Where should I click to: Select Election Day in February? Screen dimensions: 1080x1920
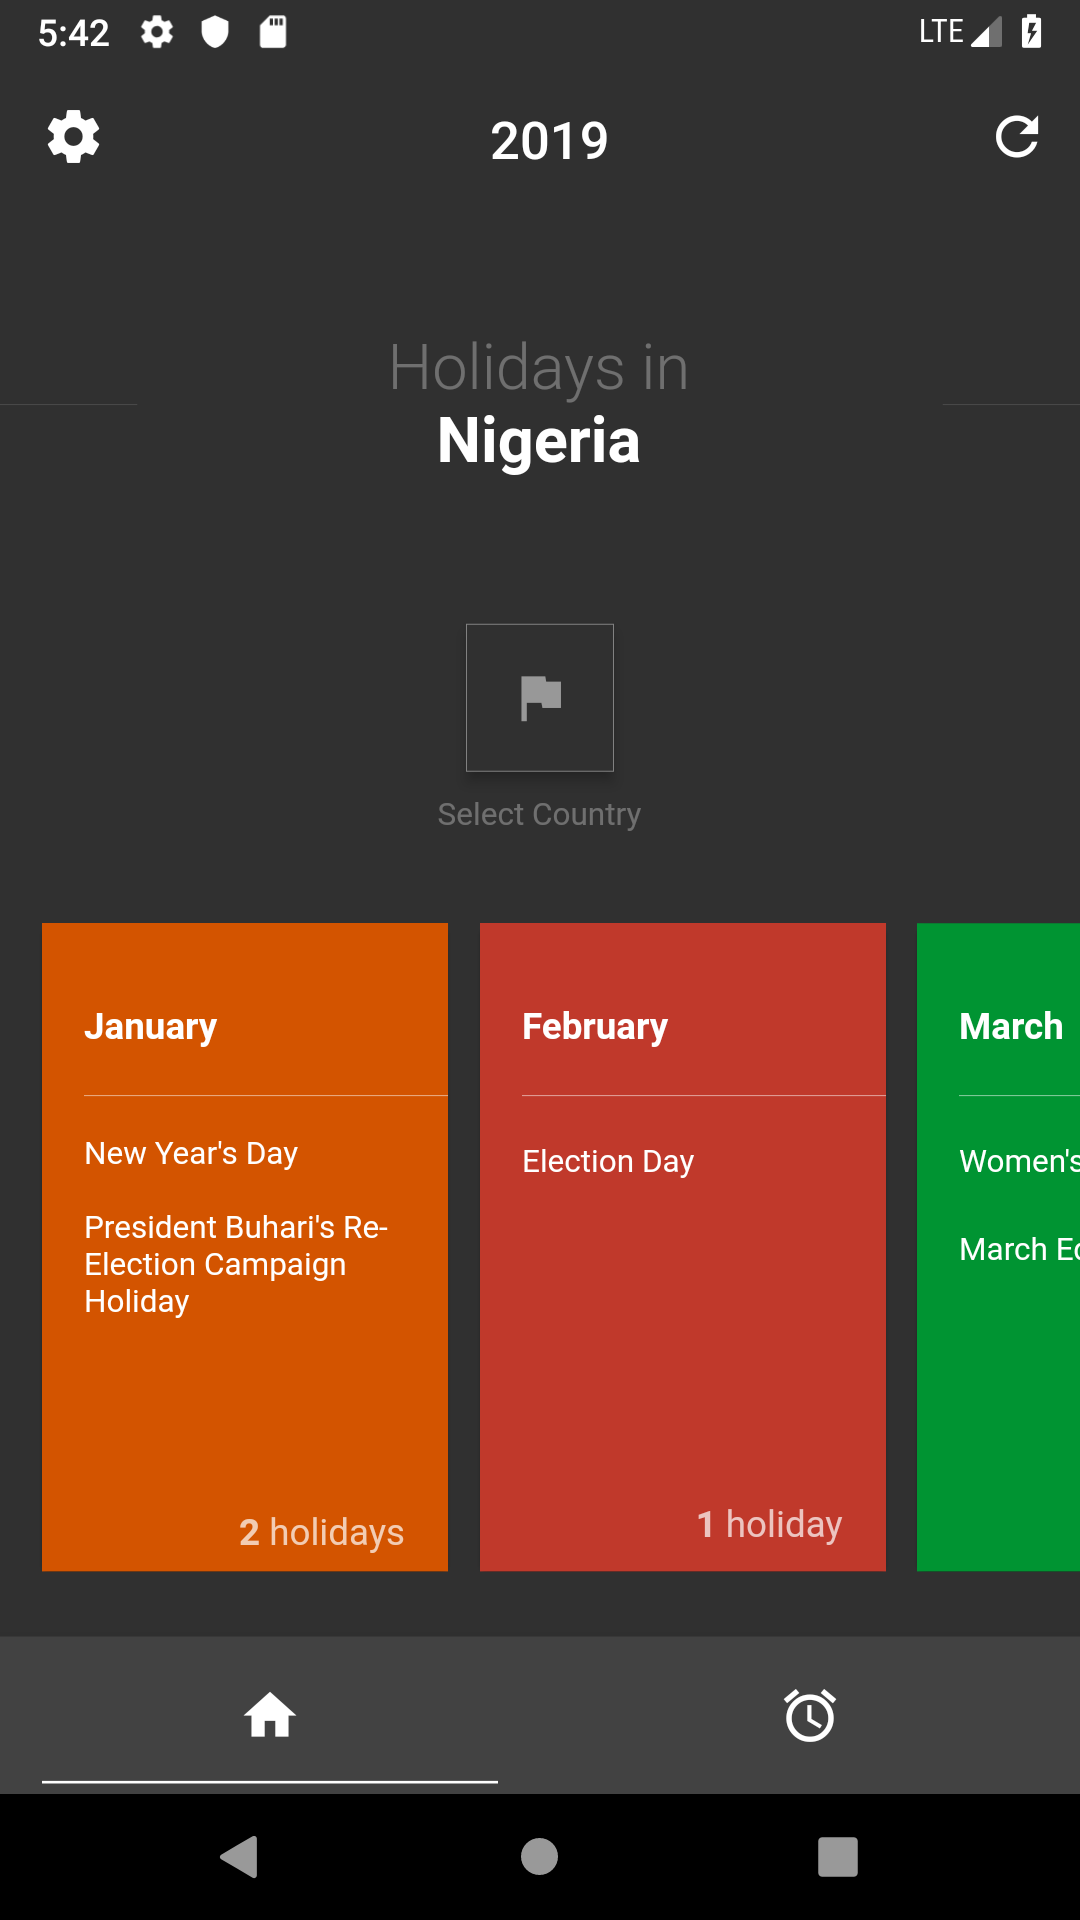point(608,1161)
